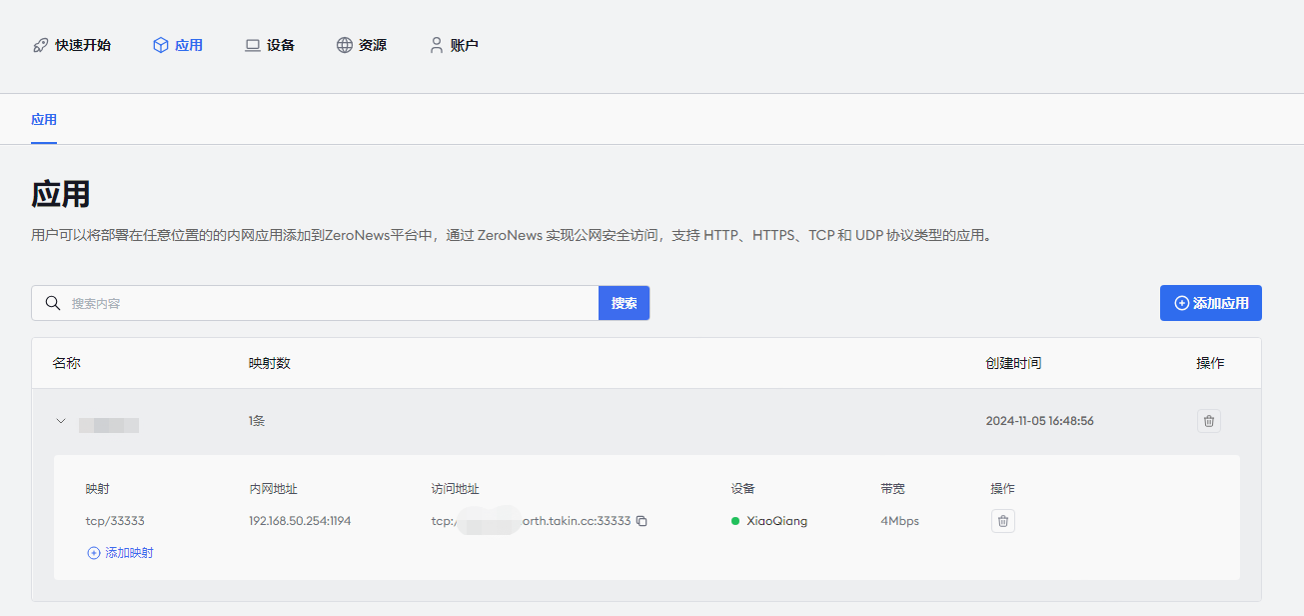This screenshot has width=1304, height=616.
Task: Click the laptop icon beside 设备
Action: pos(253,45)
